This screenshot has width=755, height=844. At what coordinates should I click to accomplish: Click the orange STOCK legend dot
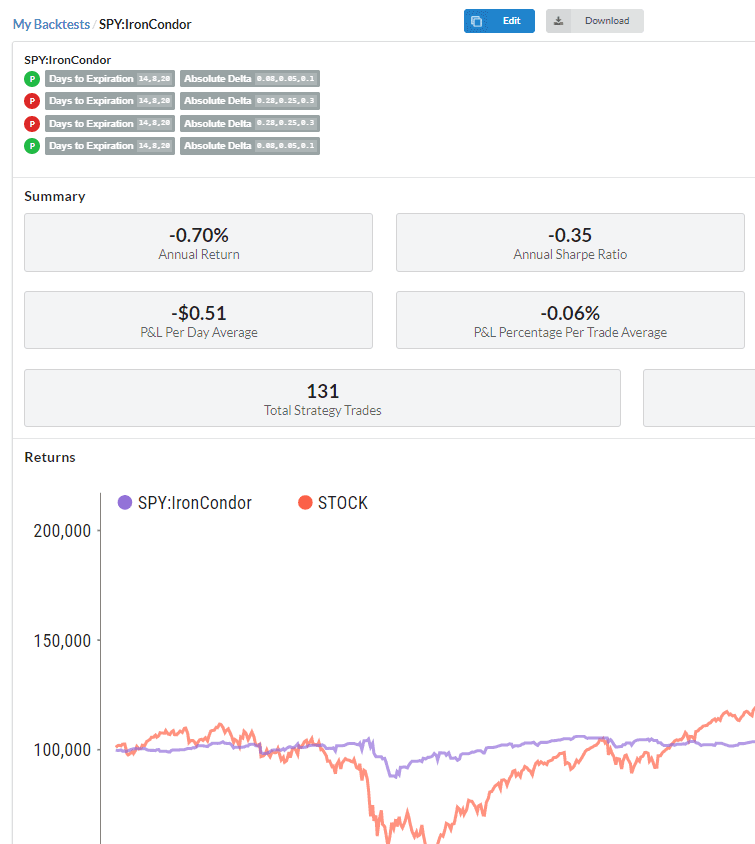pos(305,503)
